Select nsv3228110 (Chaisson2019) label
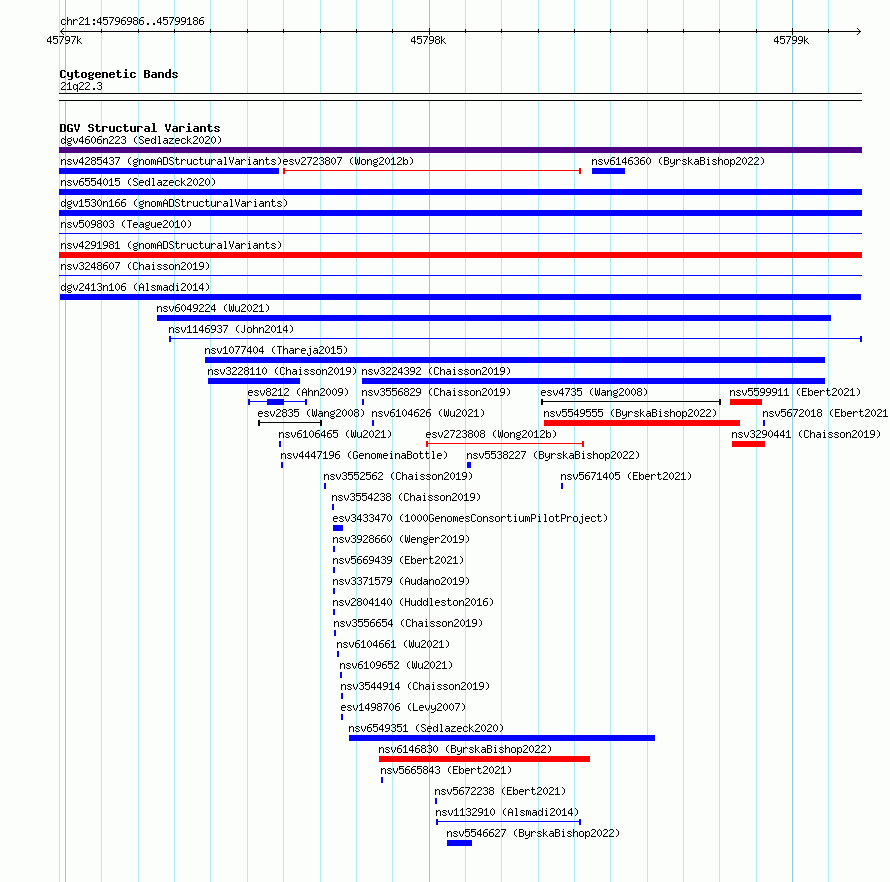890x882 pixels. pyautogui.click(x=282, y=371)
